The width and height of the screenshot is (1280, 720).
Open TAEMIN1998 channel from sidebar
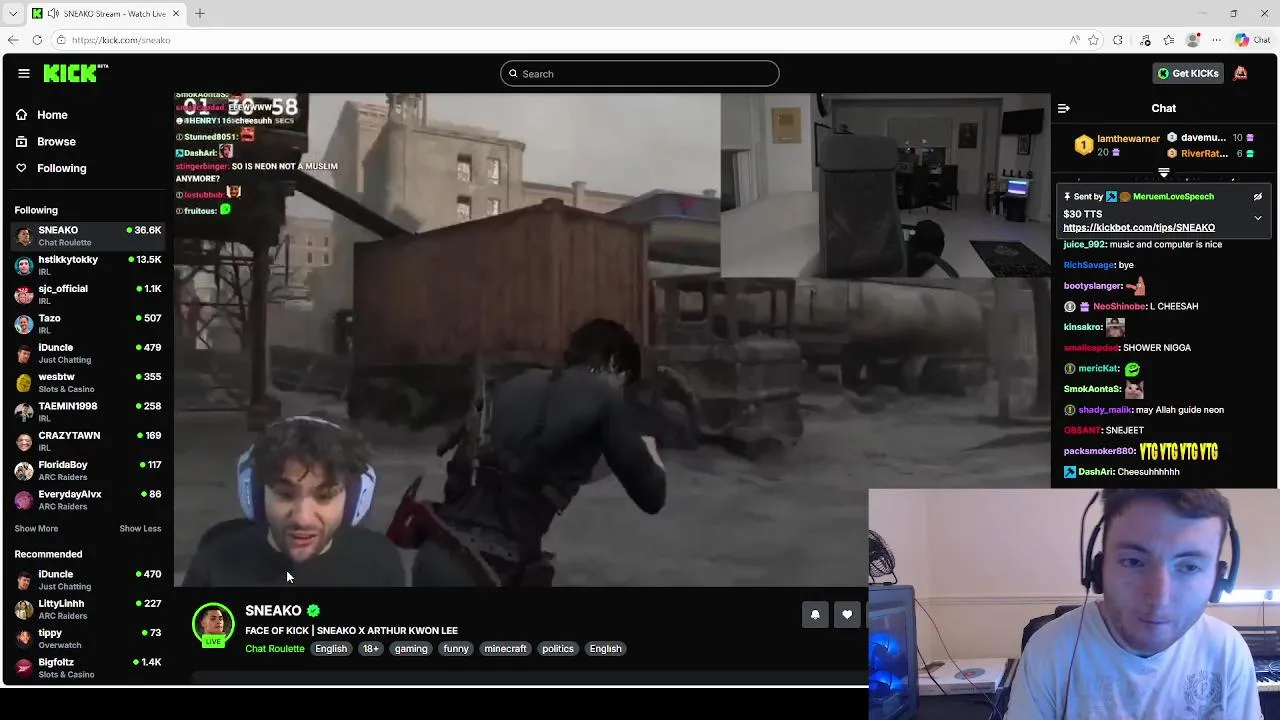point(87,412)
